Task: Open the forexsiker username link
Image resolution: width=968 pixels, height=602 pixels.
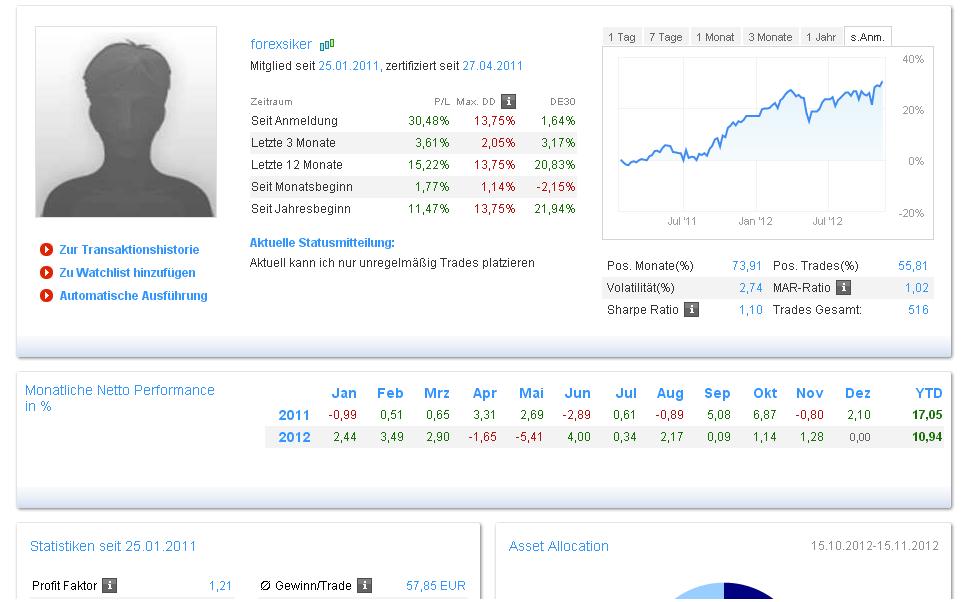Action: [x=281, y=44]
